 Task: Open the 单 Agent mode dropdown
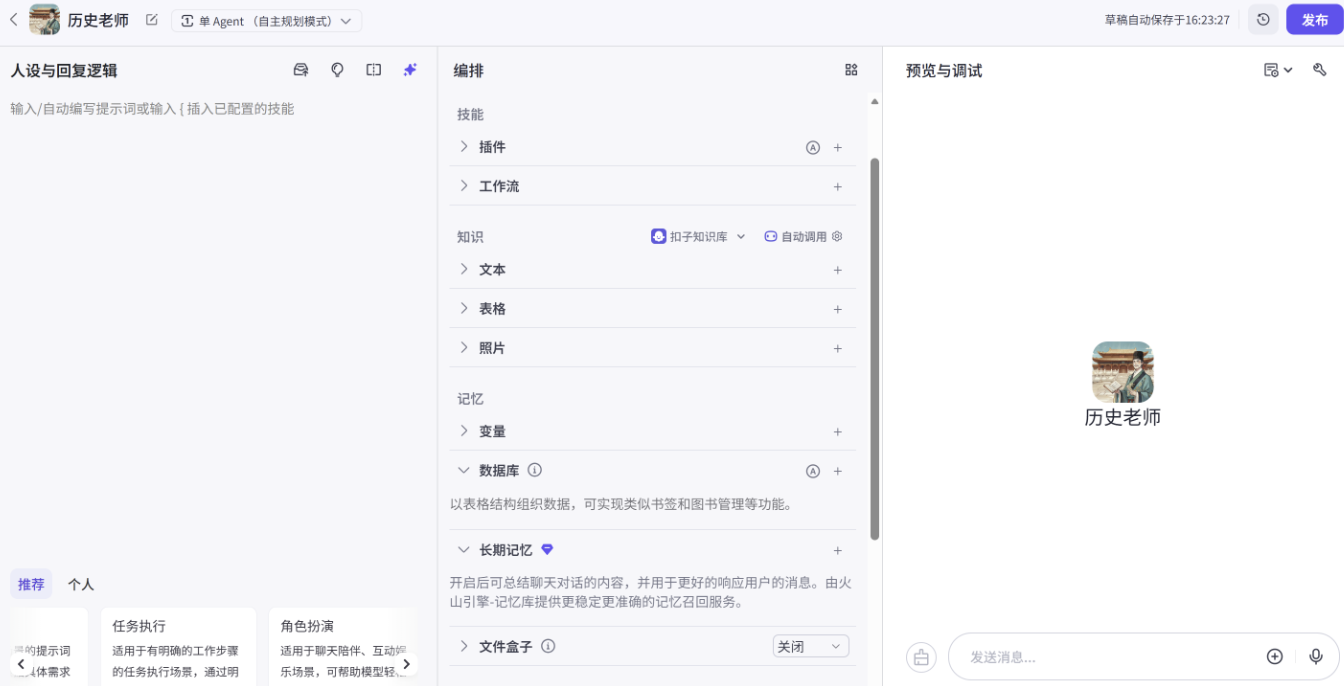(x=266, y=21)
